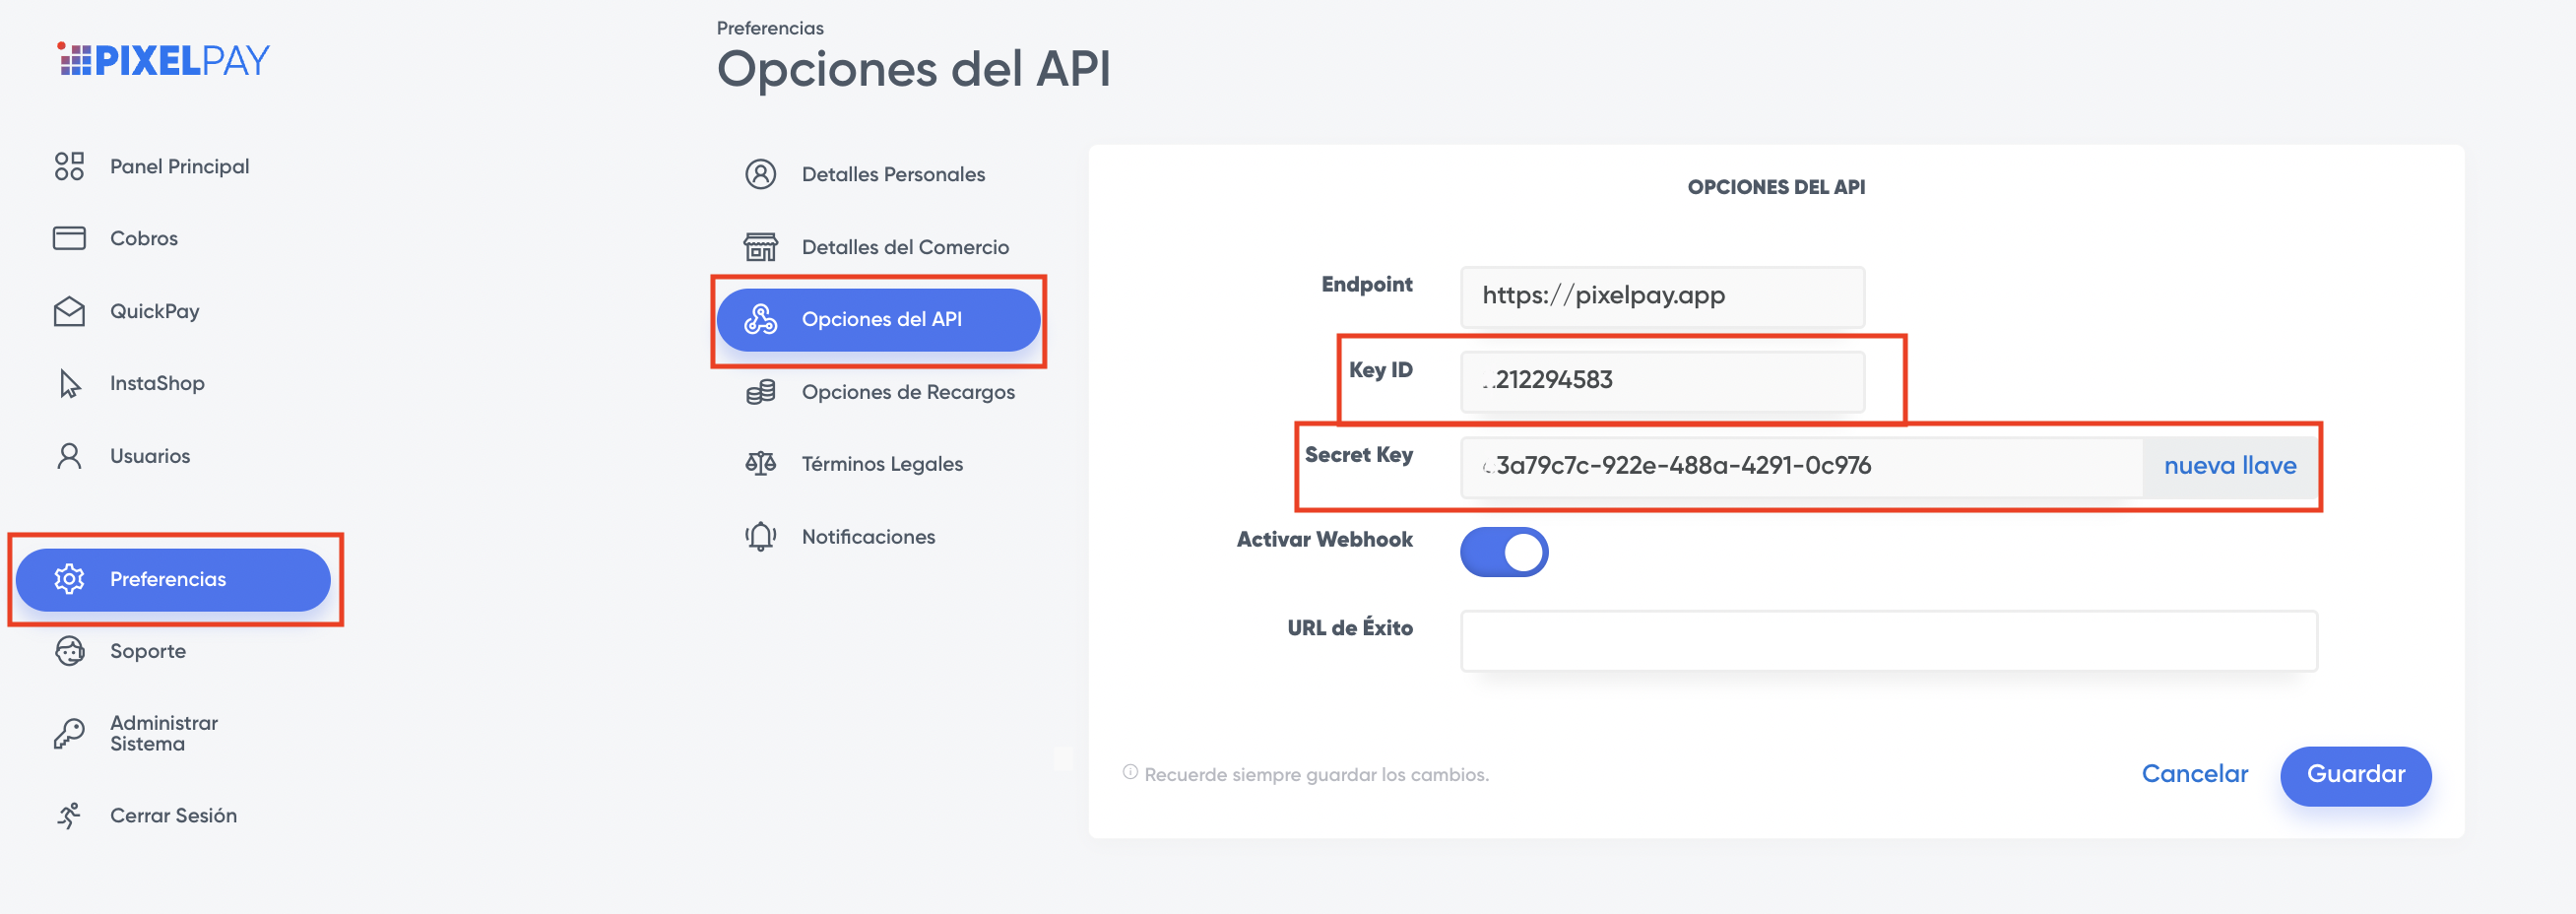Click the InstaShop cursor icon
Viewport: 2576px width, 914px height.
[69, 383]
